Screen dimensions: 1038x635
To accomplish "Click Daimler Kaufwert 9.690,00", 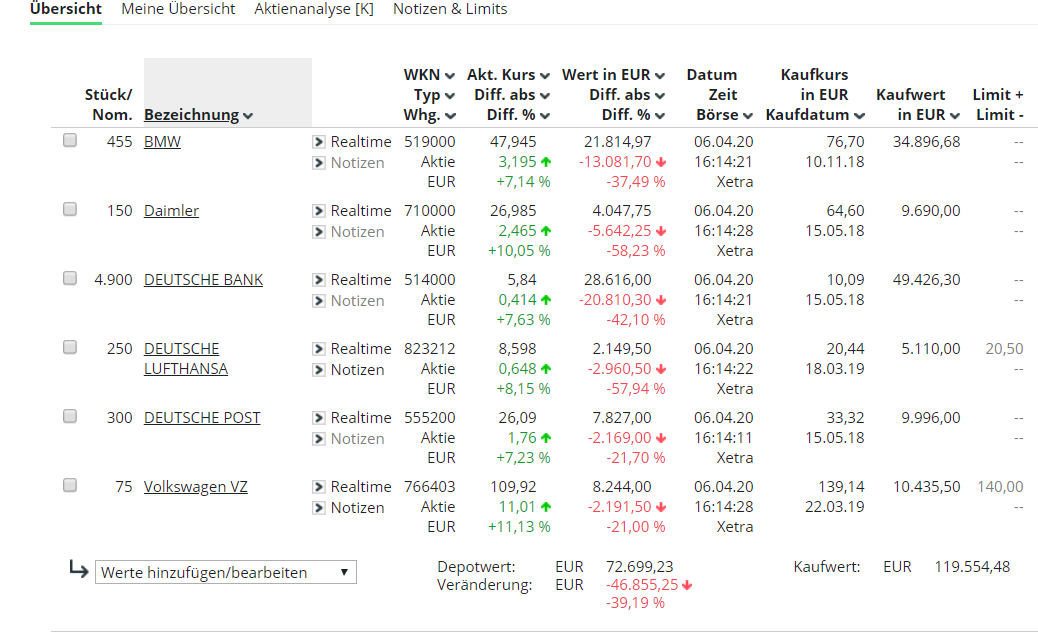I will pyautogui.click(x=930, y=211).
